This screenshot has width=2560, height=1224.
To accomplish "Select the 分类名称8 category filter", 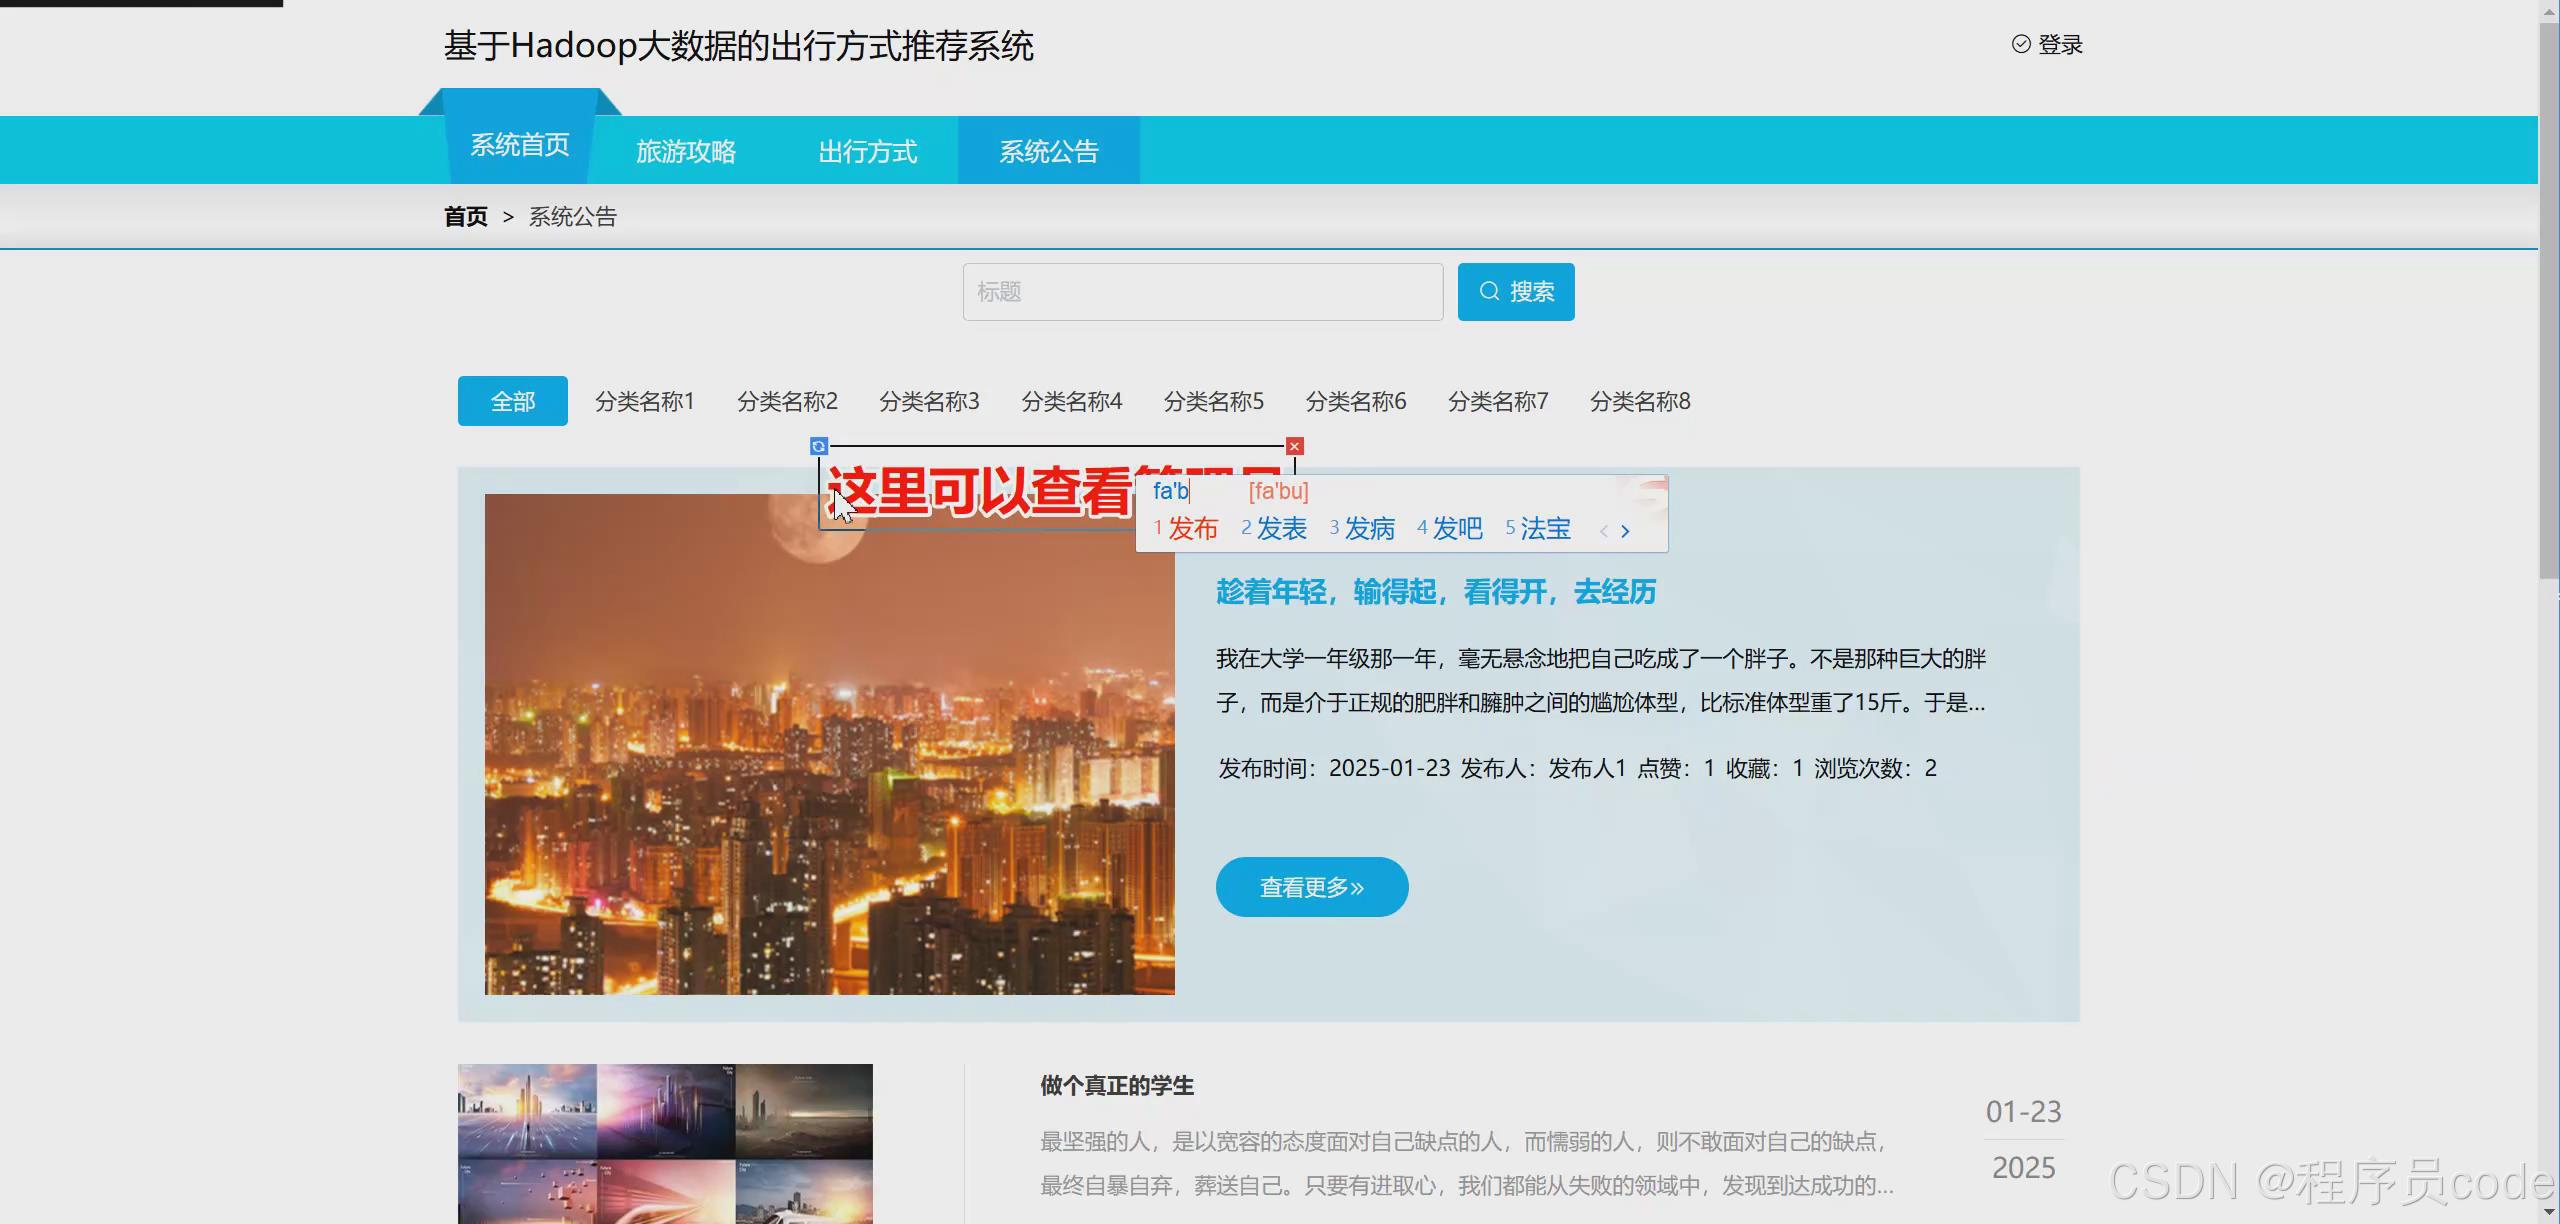I will (1640, 400).
